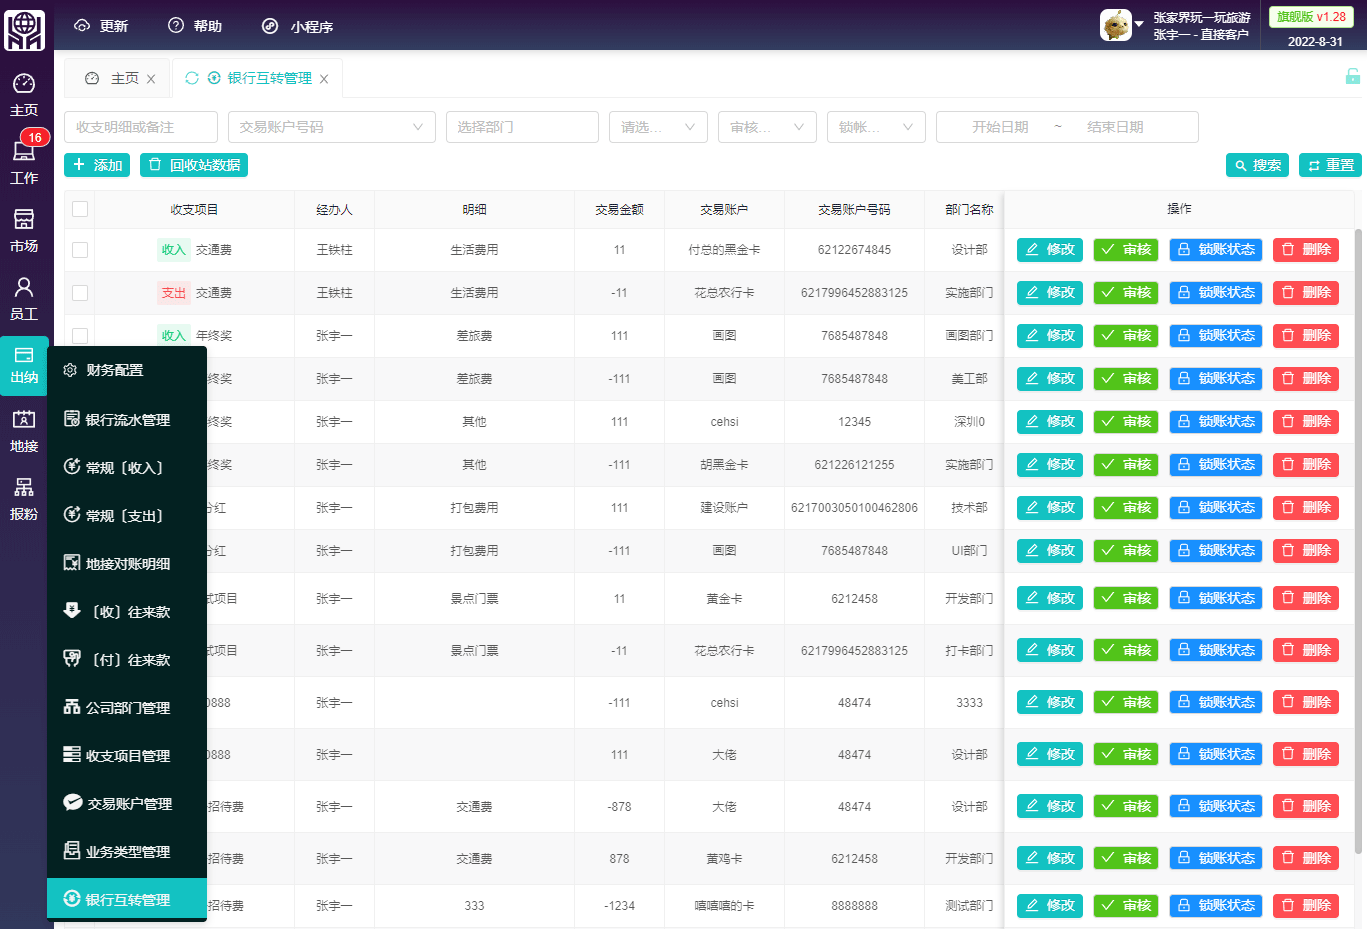Close the 主页 tab
Screen dimensions: 1367x929
tap(151, 79)
